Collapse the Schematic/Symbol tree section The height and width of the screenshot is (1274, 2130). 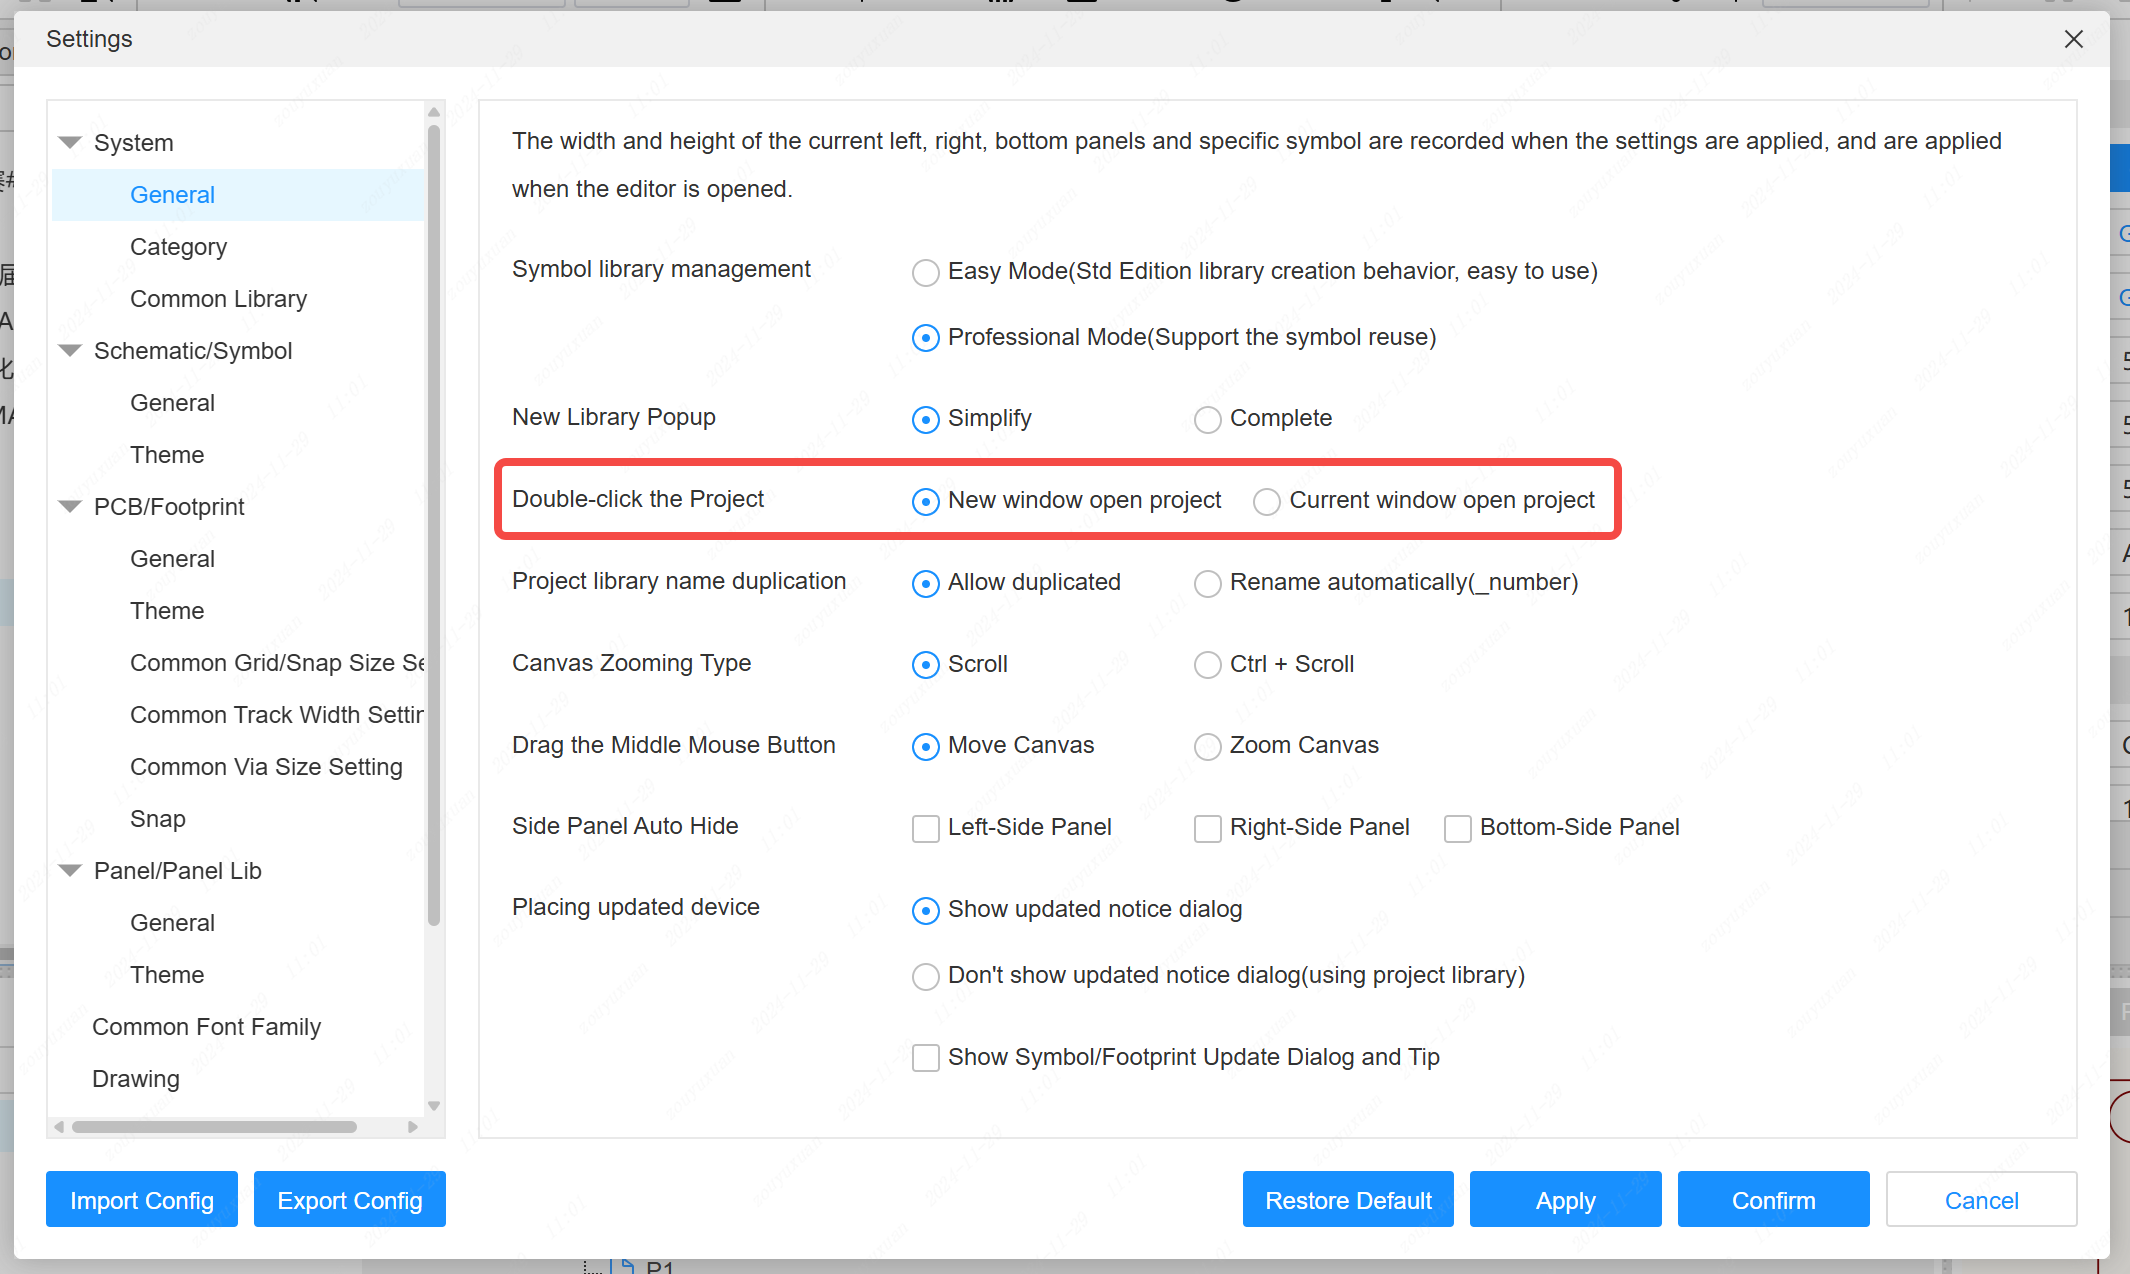click(70, 351)
